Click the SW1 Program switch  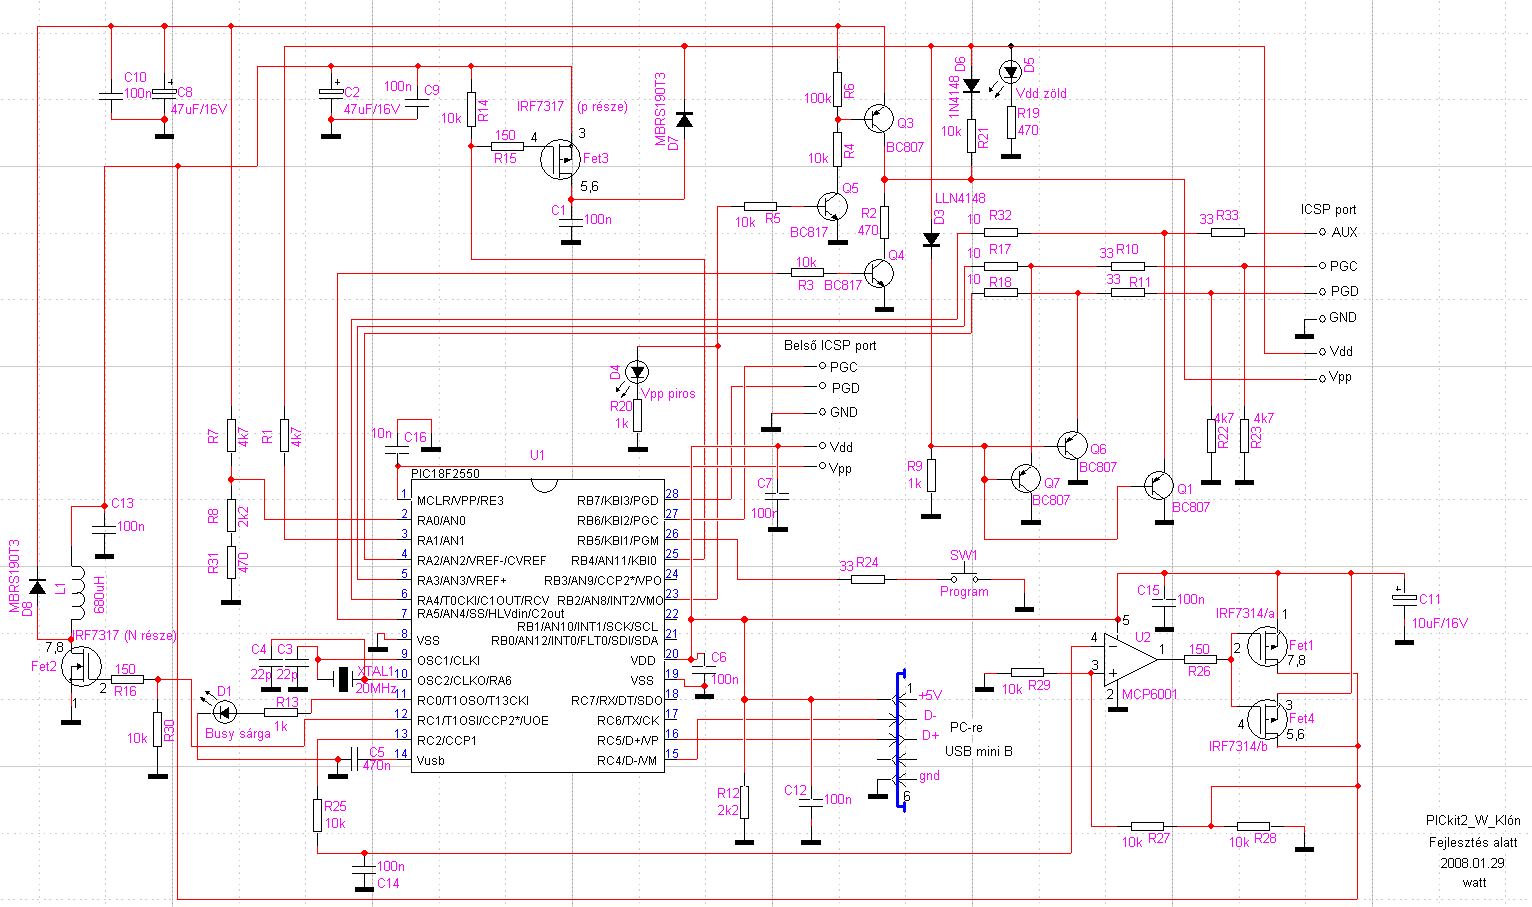coord(965,578)
